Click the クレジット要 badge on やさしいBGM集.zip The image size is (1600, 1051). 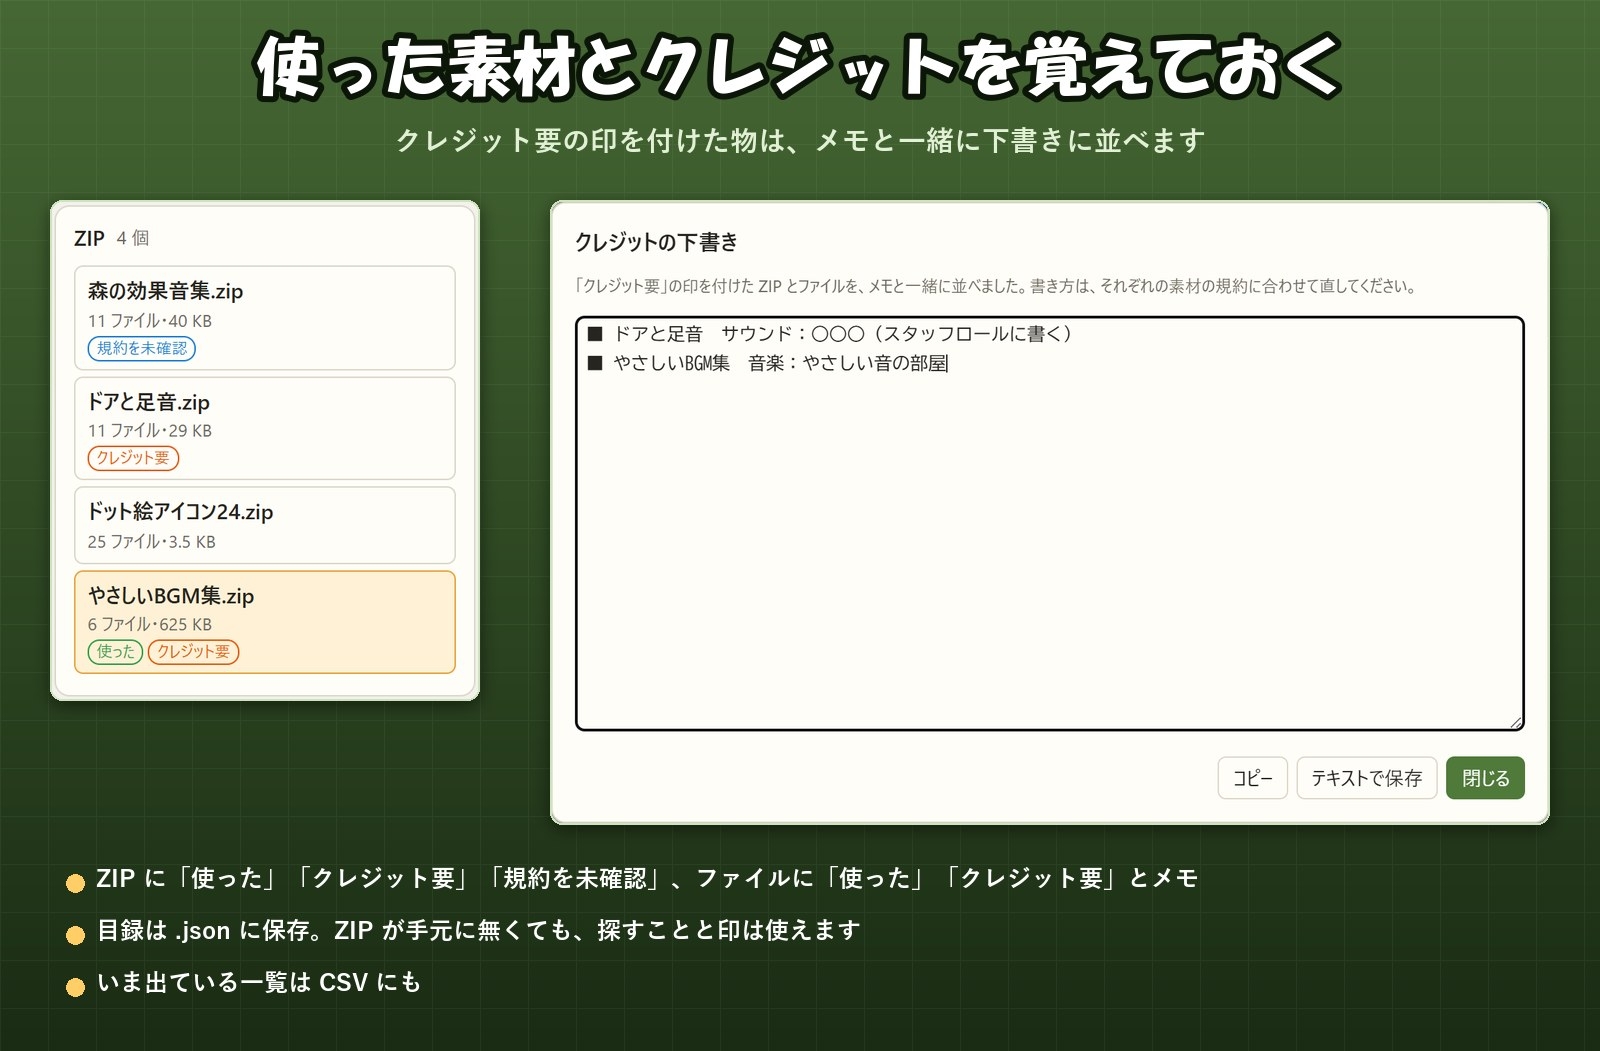tap(193, 651)
